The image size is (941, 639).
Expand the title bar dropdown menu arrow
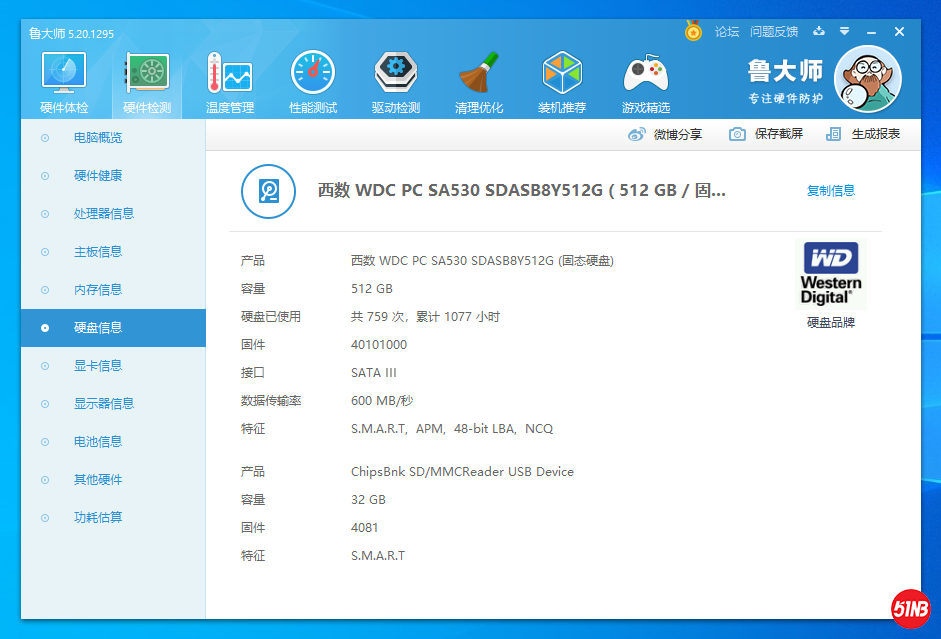click(x=845, y=32)
